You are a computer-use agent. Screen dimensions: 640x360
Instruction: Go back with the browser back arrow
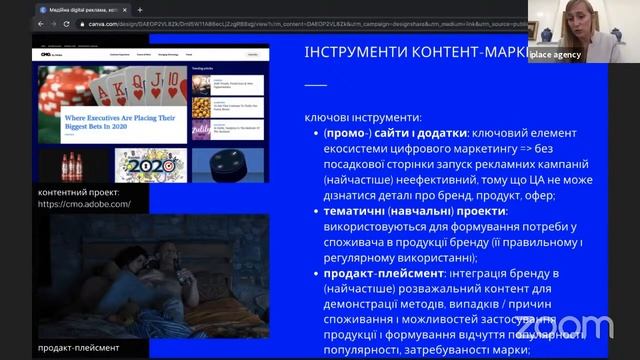pos(41,24)
